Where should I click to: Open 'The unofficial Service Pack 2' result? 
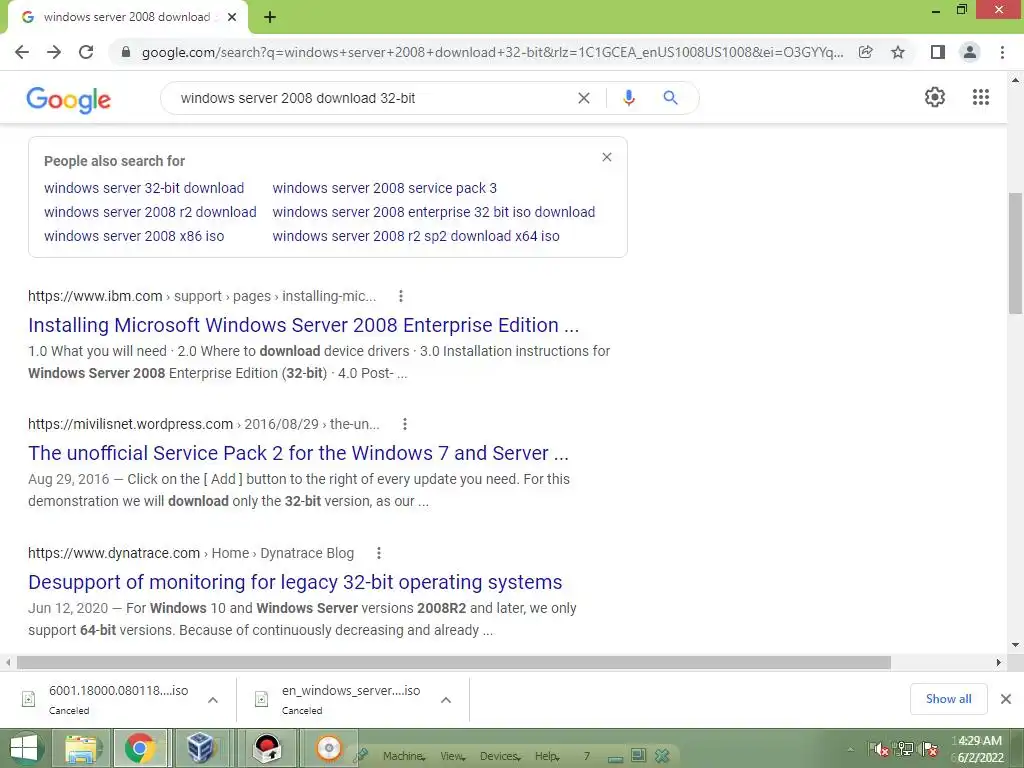click(x=298, y=453)
